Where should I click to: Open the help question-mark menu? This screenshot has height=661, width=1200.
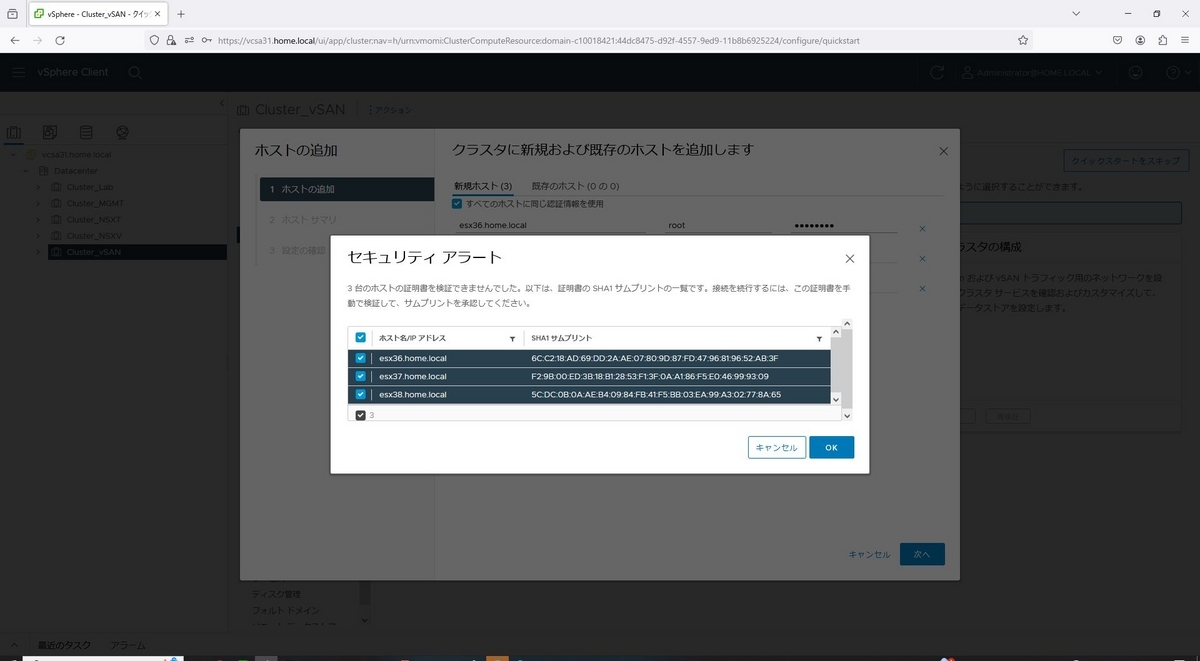point(1176,72)
